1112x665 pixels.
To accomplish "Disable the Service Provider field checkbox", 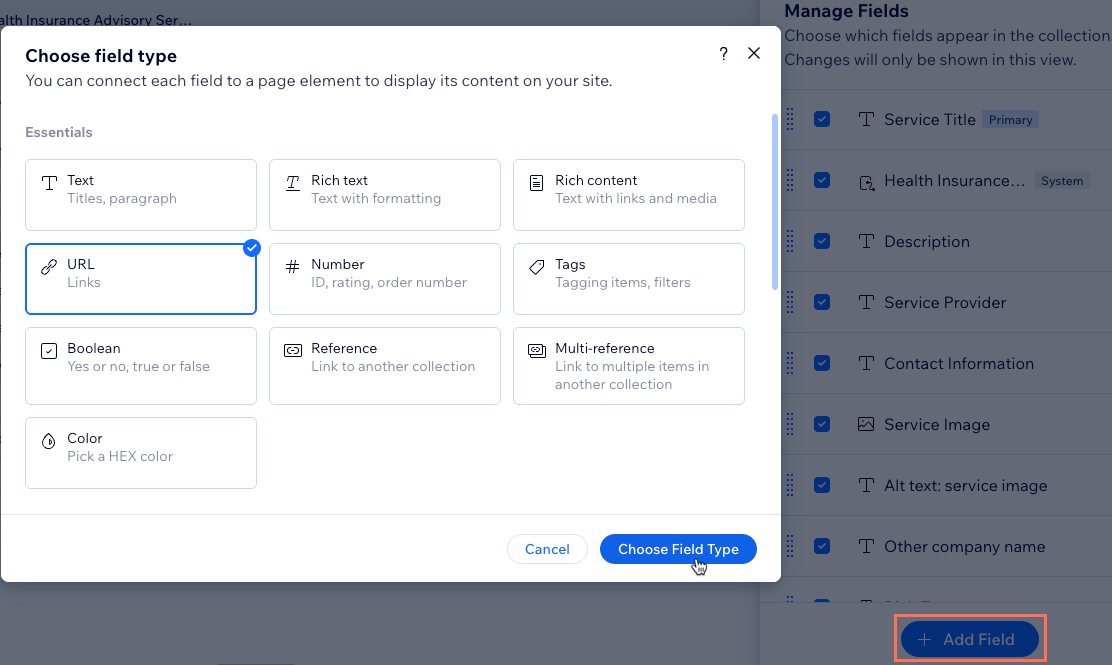I will point(822,302).
